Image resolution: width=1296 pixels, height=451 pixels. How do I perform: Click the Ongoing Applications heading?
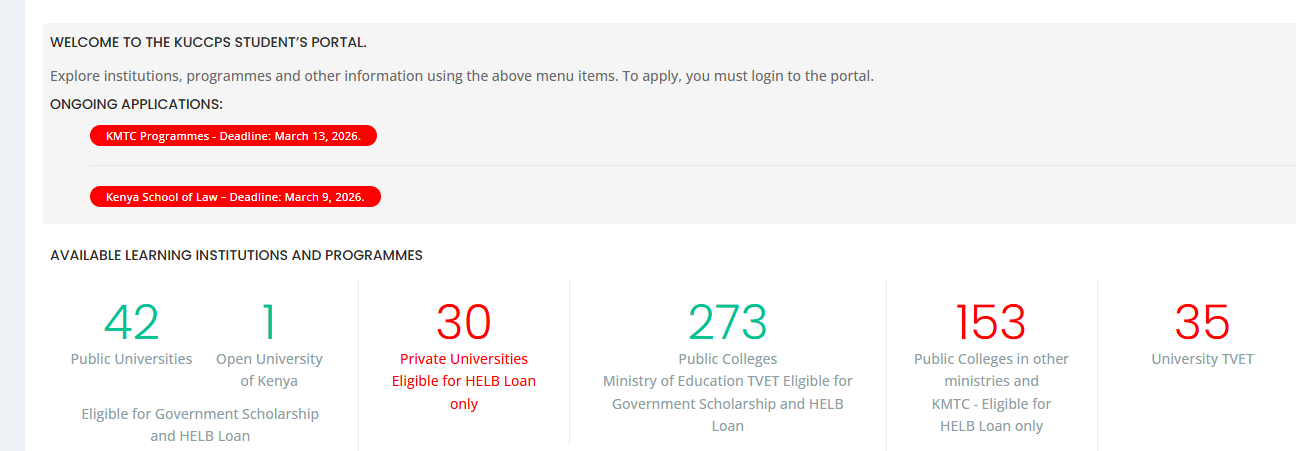136,104
